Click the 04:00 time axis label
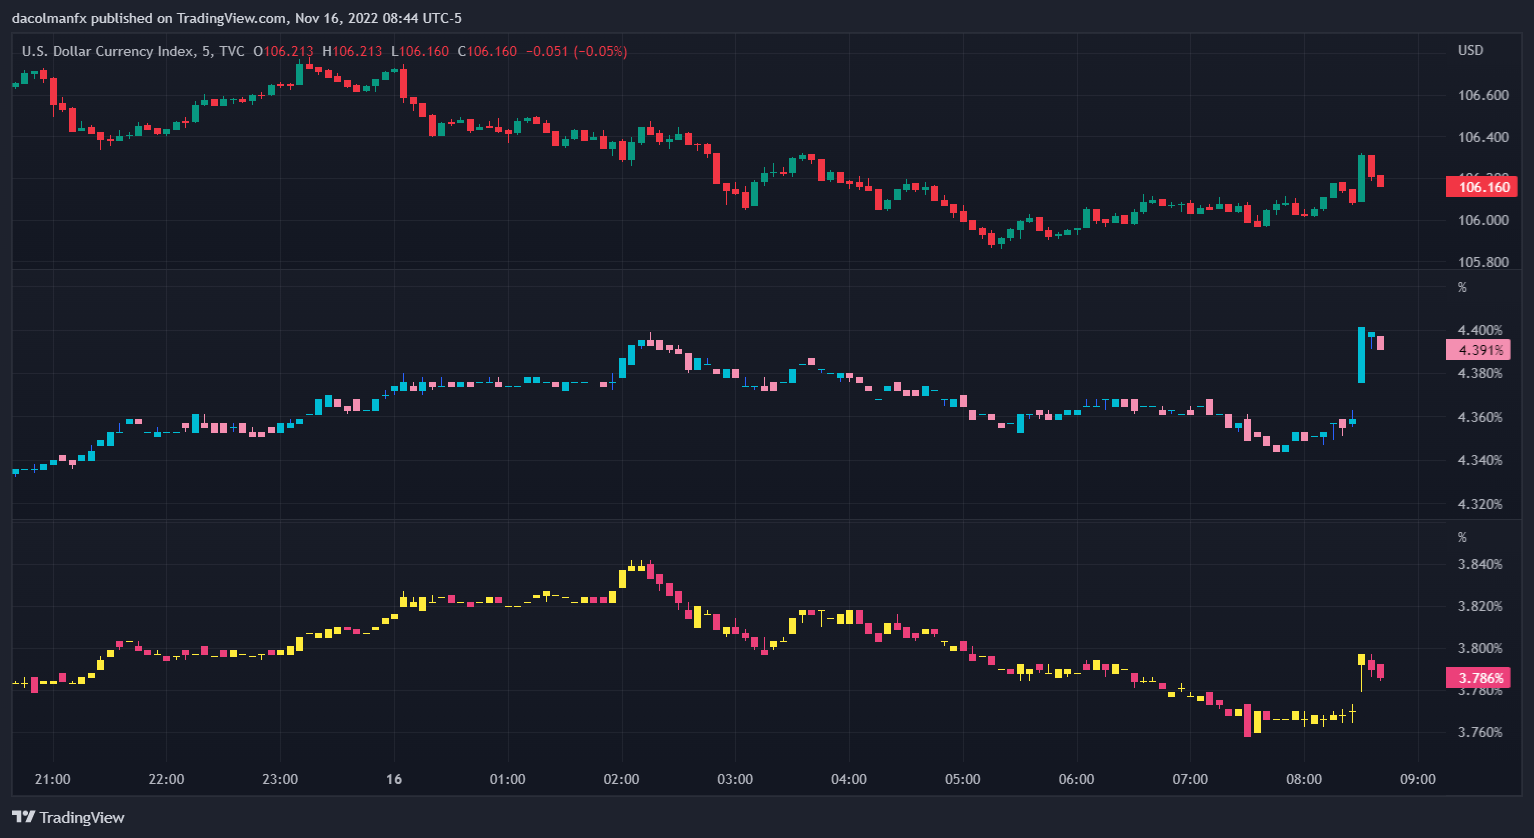Viewport: 1534px width, 838px height. 849,779
